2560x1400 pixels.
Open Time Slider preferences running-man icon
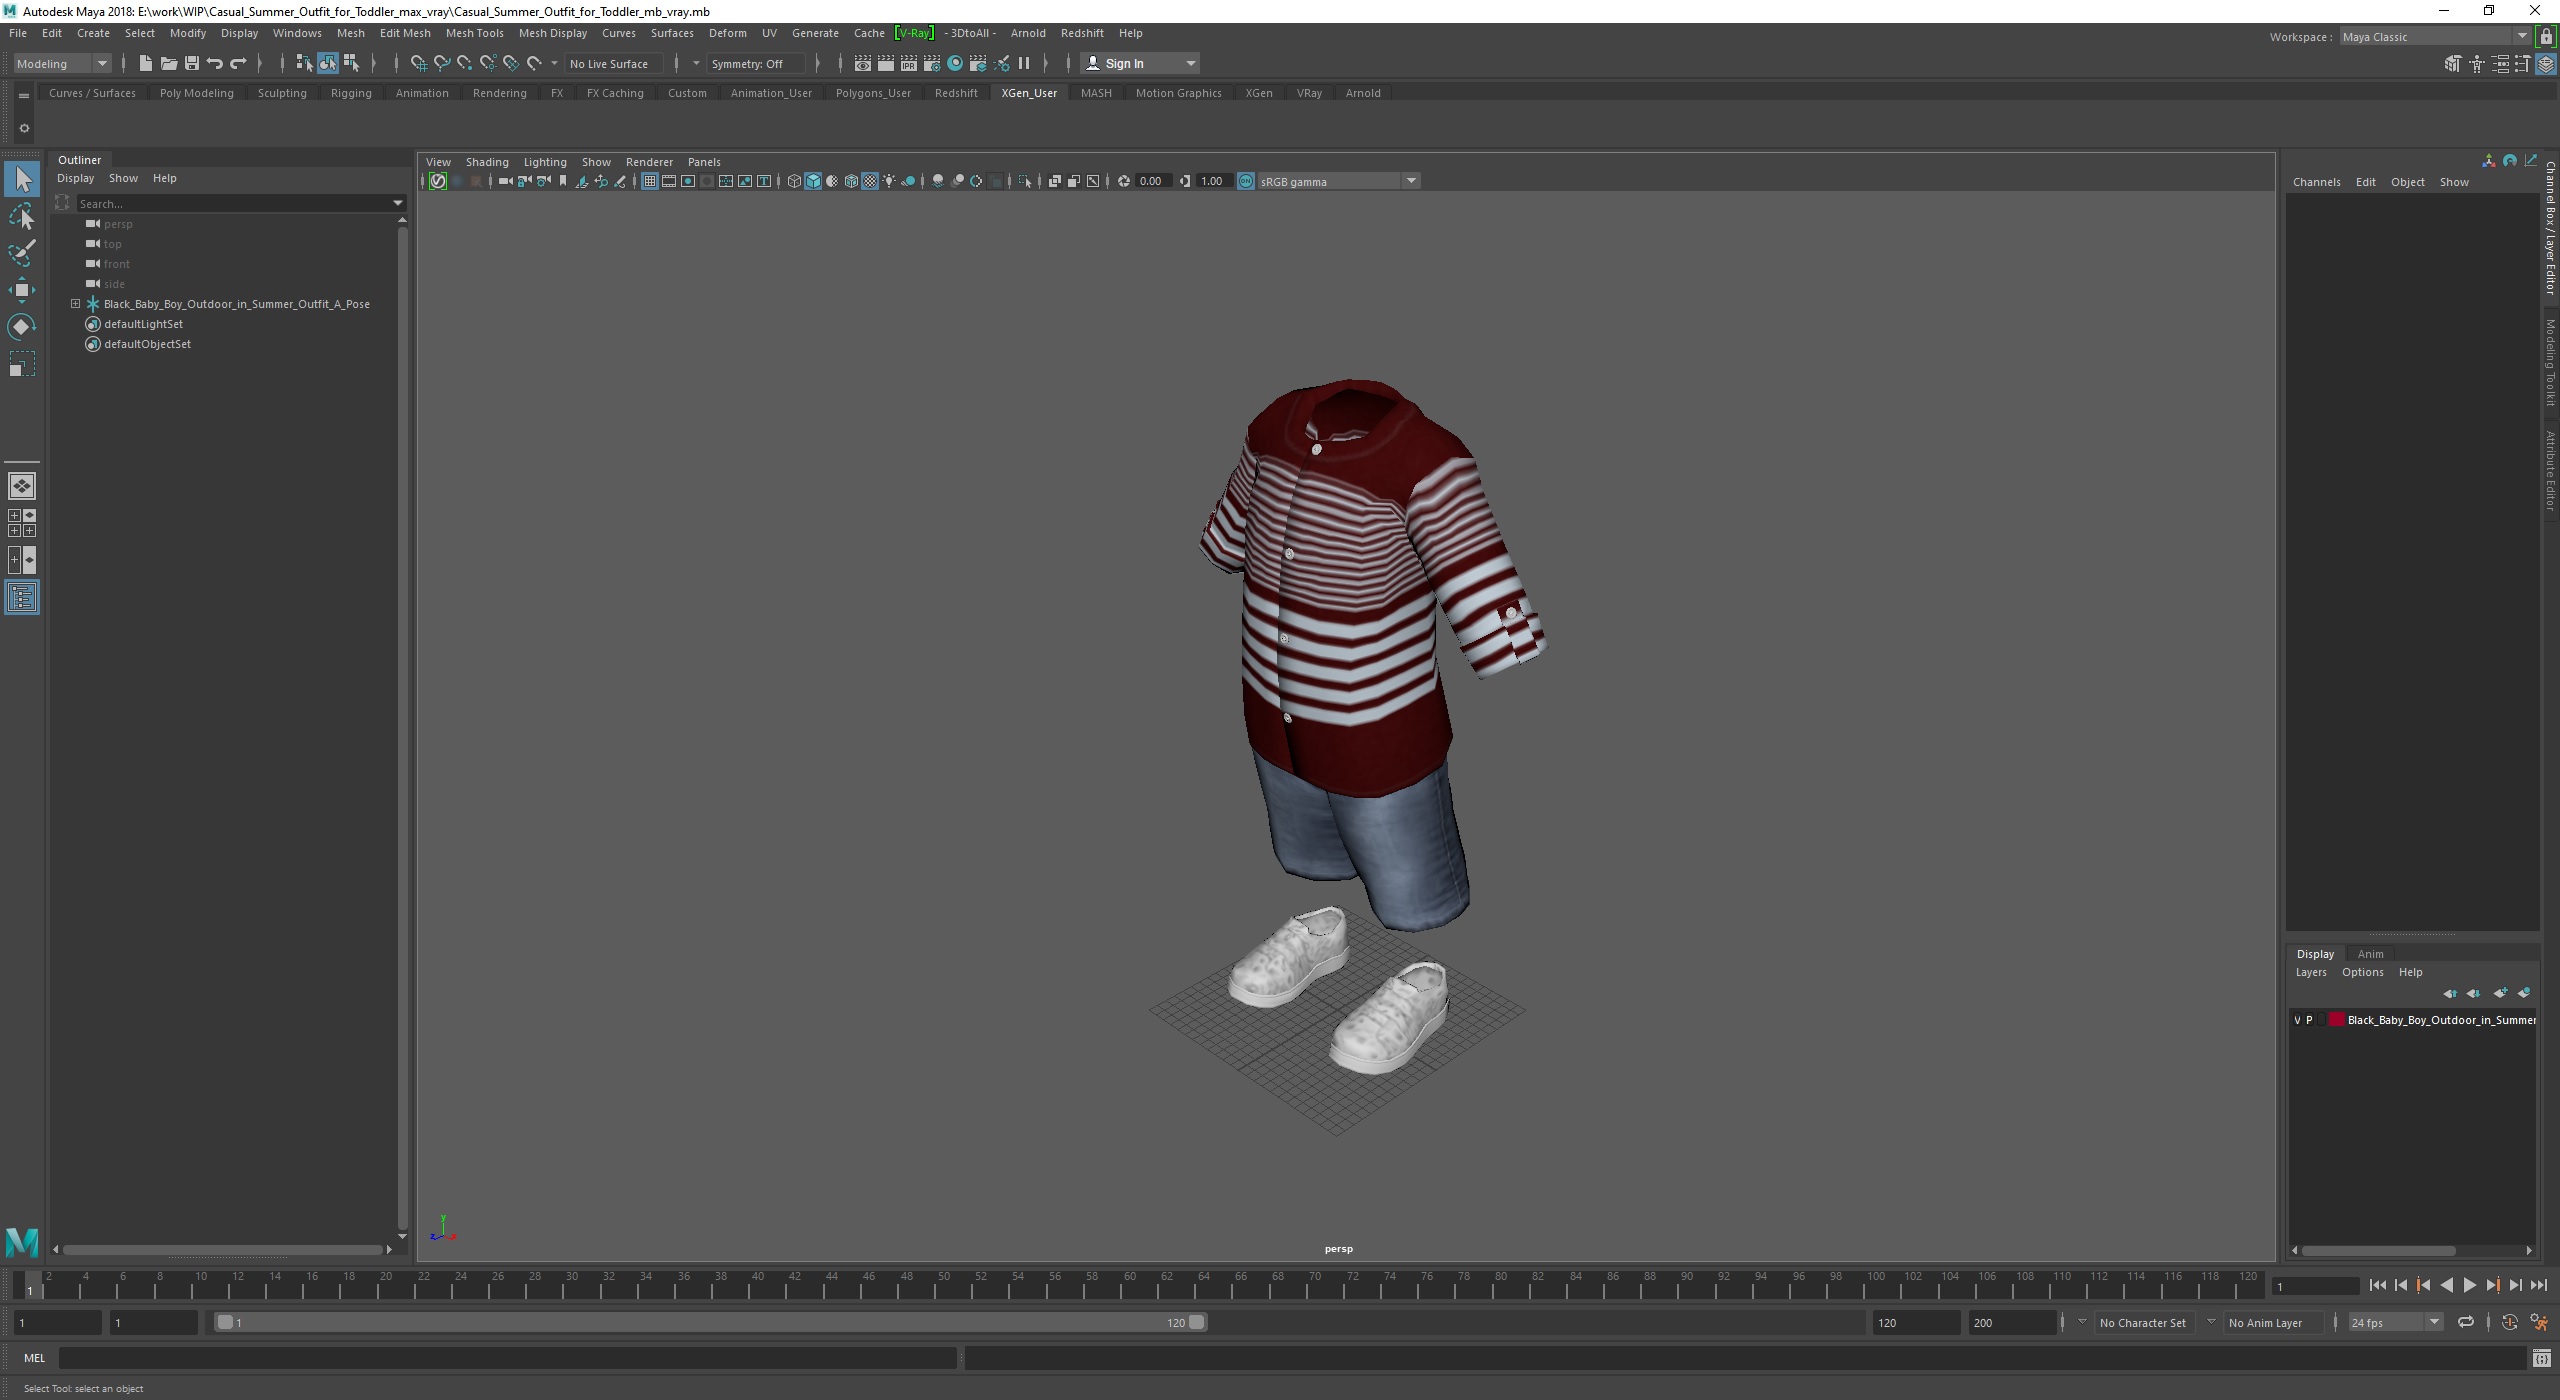tap(2539, 1322)
